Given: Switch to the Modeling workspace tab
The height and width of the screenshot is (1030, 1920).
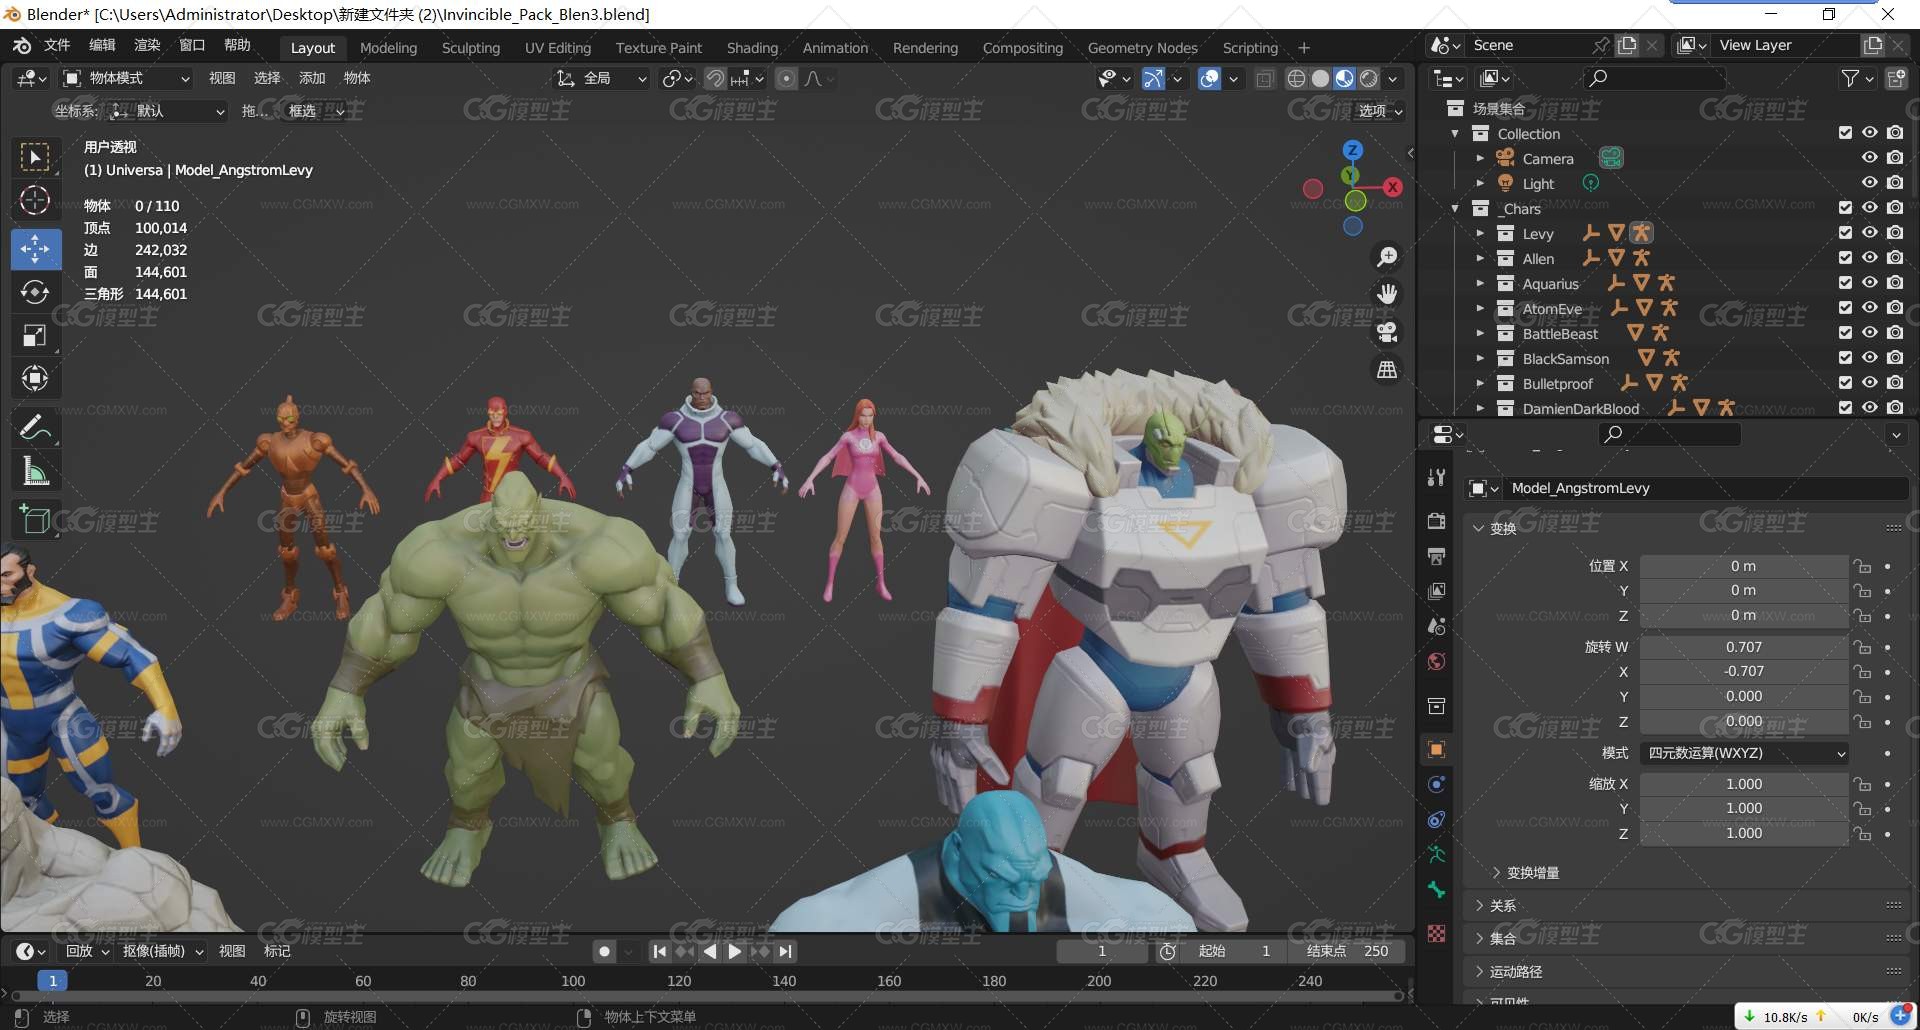Looking at the screenshot, I should [388, 48].
